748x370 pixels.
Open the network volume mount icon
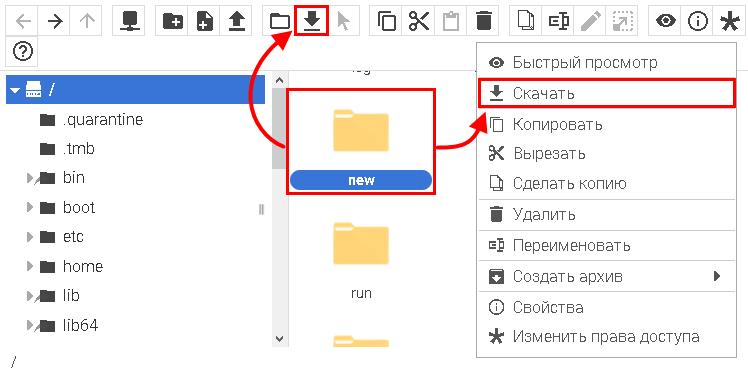point(128,21)
